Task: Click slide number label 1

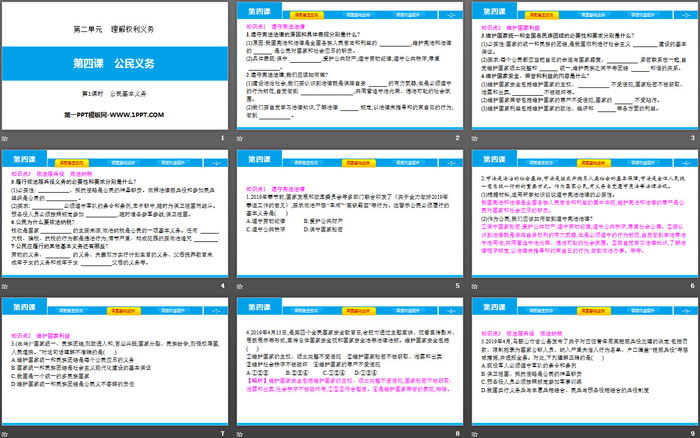Action: point(222,138)
